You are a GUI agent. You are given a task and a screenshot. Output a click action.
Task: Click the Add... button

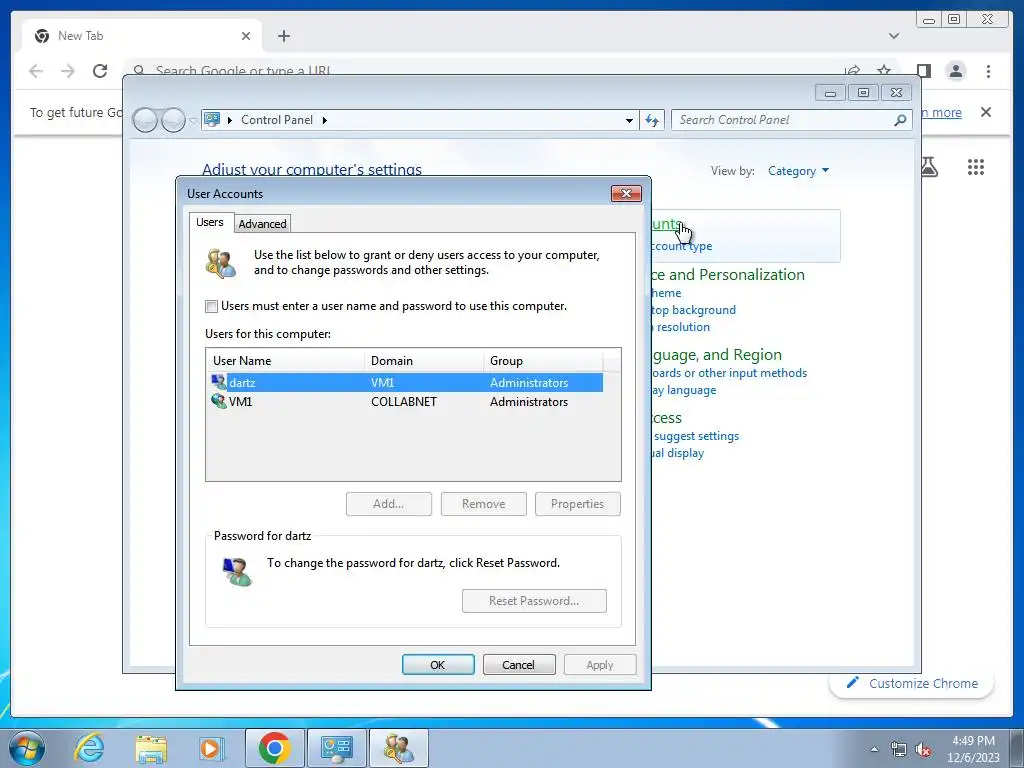point(389,504)
